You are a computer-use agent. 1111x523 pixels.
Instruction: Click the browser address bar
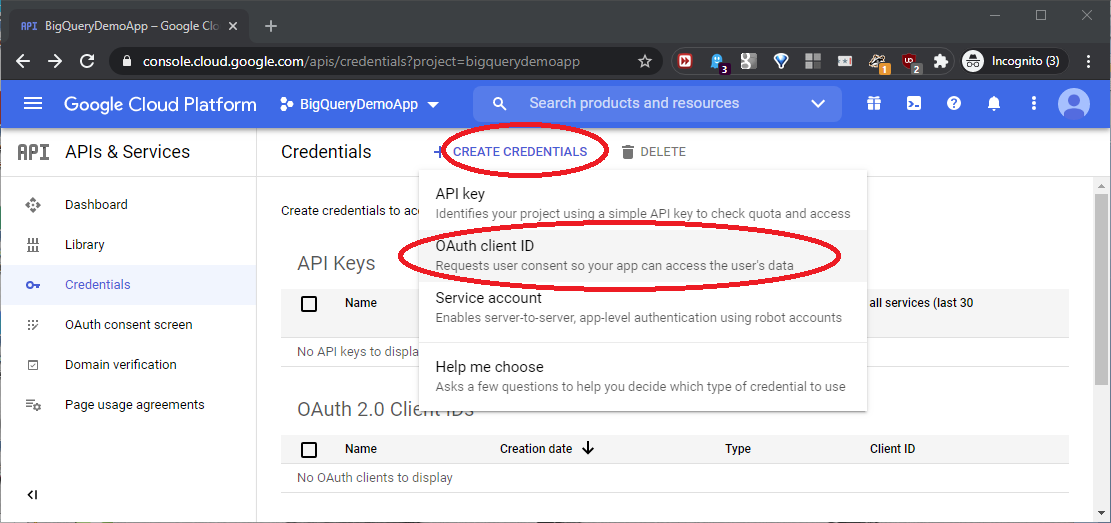[386, 62]
